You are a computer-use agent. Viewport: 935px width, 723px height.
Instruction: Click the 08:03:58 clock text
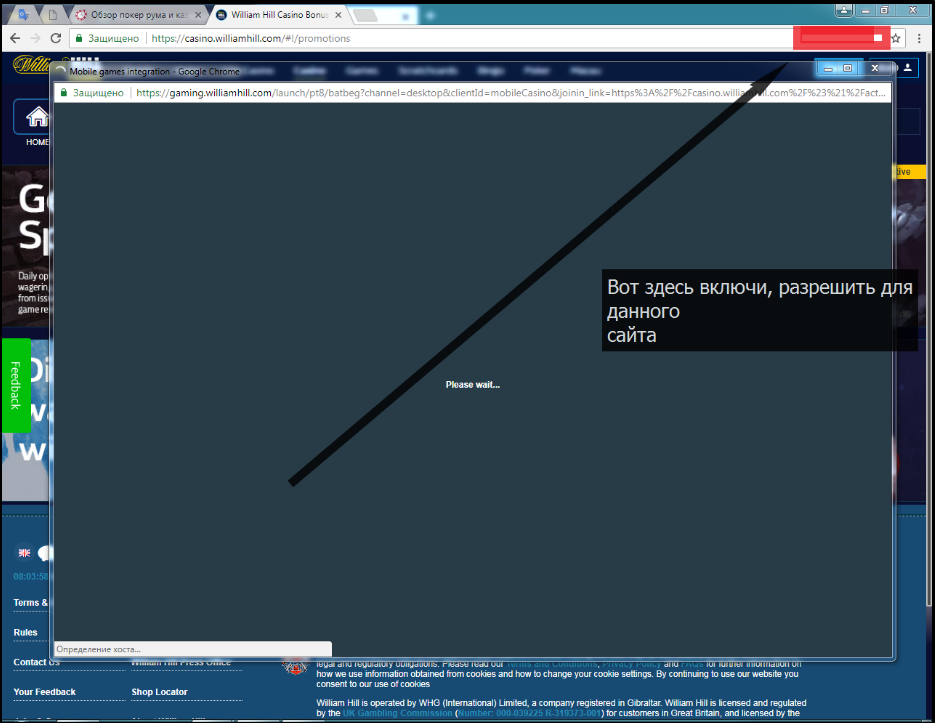click(x=30, y=577)
